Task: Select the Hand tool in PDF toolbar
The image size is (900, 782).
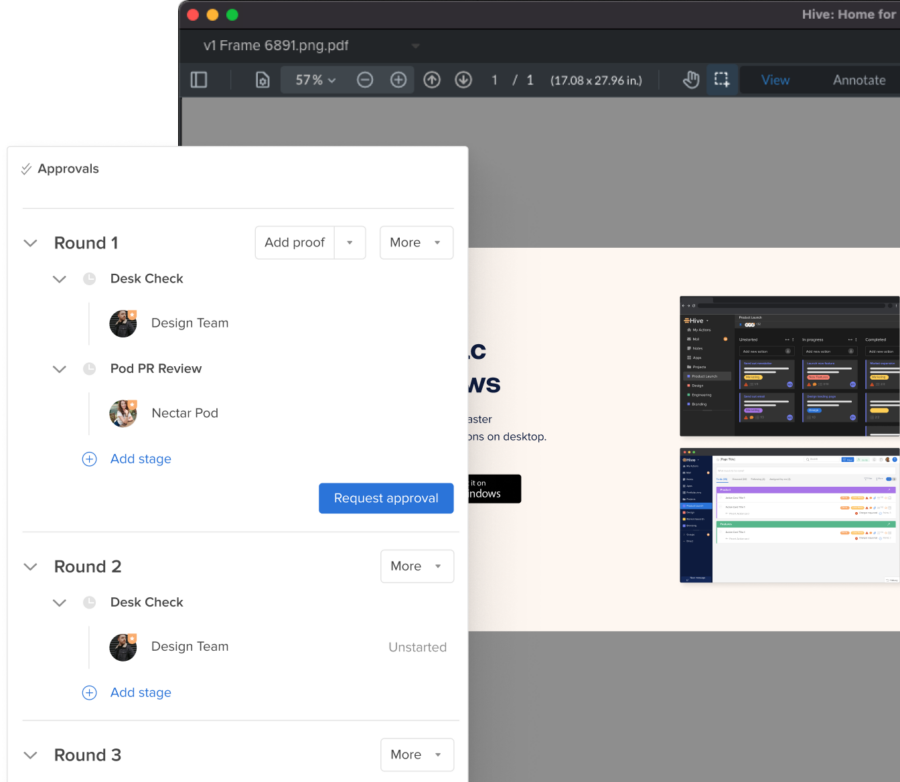Action: [689, 79]
